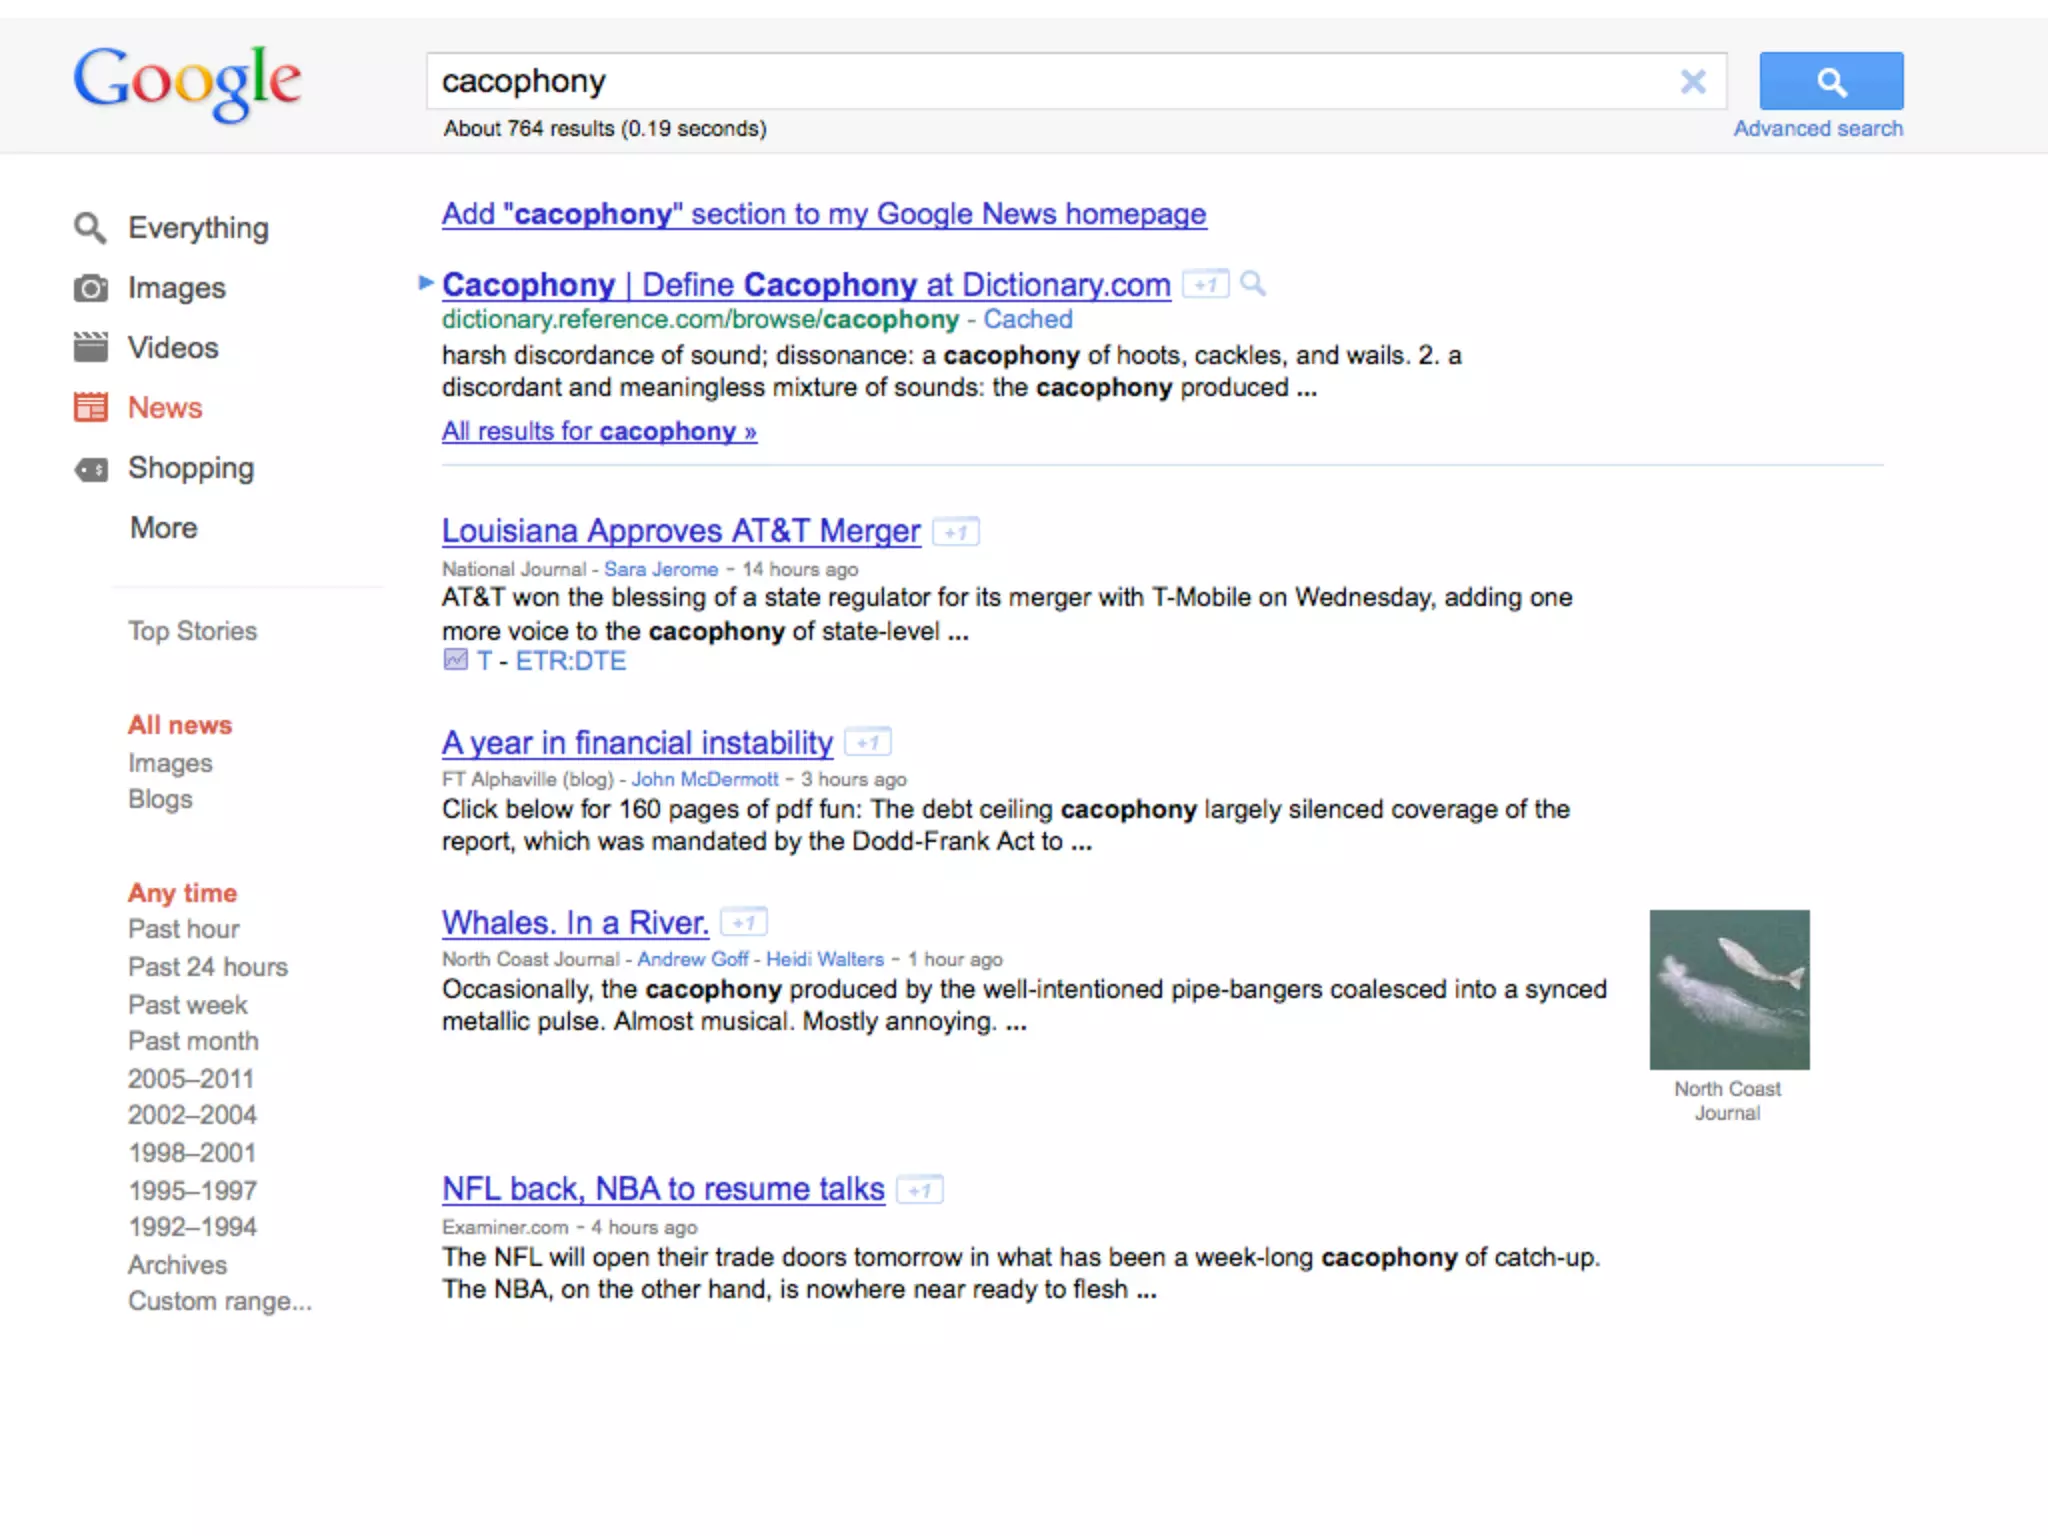Toggle +1 on NFL back, NBA article
The width and height of the screenshot is (2048, 1536).
919,1190
